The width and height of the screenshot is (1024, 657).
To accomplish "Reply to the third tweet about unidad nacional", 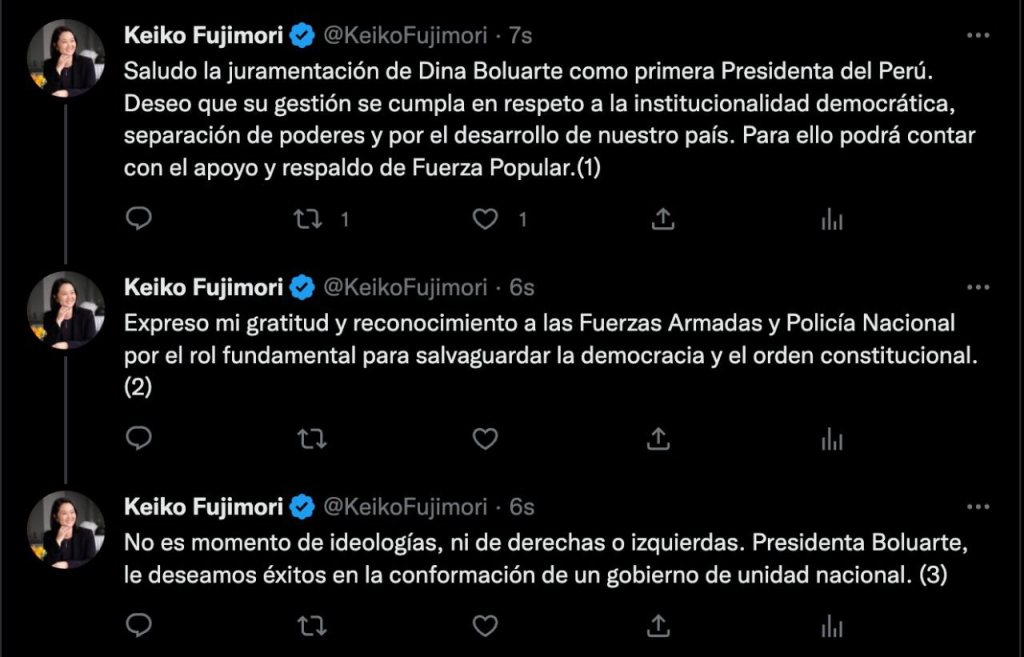I will [140, 626].
